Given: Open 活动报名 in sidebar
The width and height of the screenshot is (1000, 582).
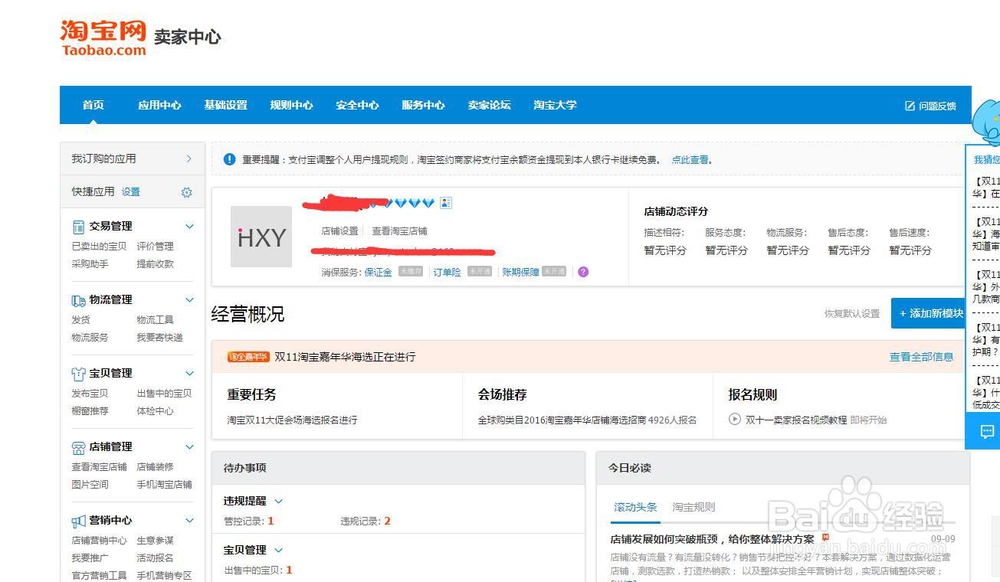Looking at the screenshot, I should 155,558.
